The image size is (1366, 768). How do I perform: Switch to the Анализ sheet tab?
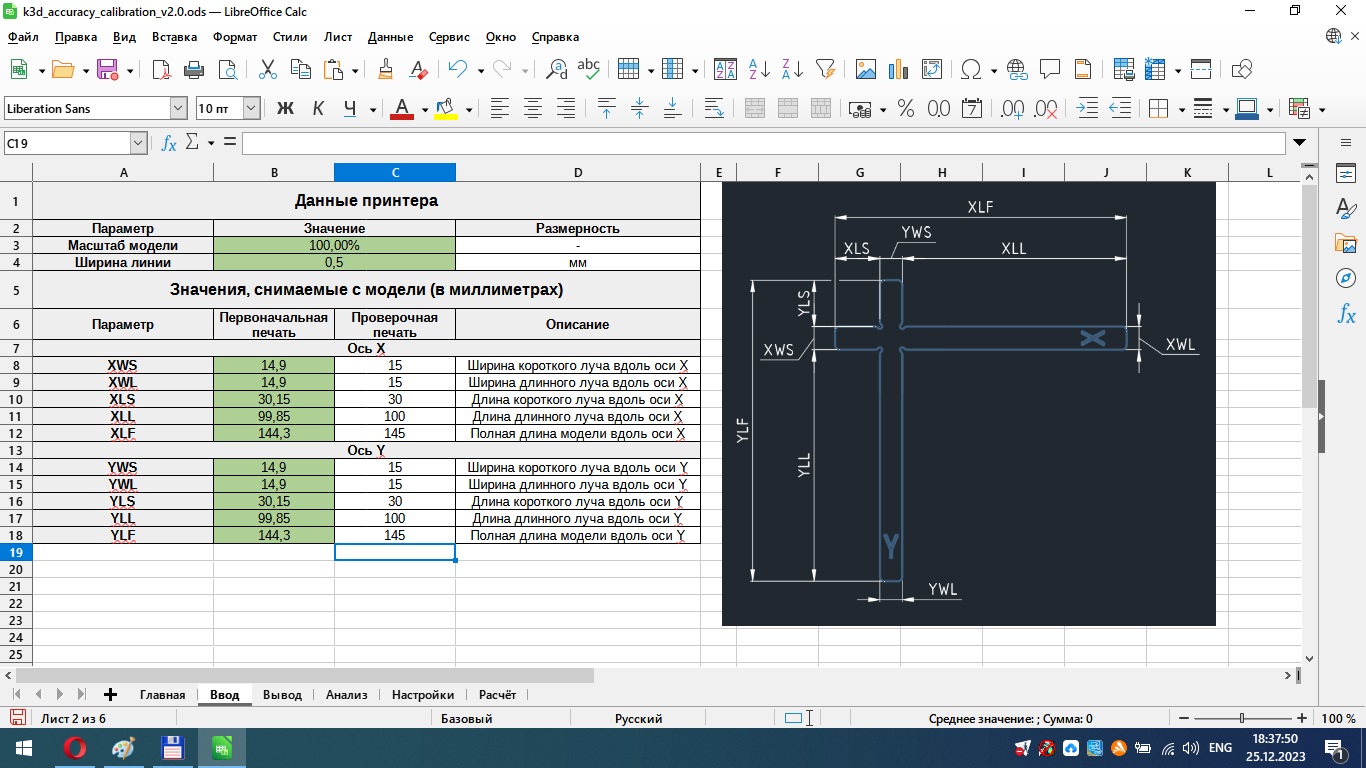346,695
